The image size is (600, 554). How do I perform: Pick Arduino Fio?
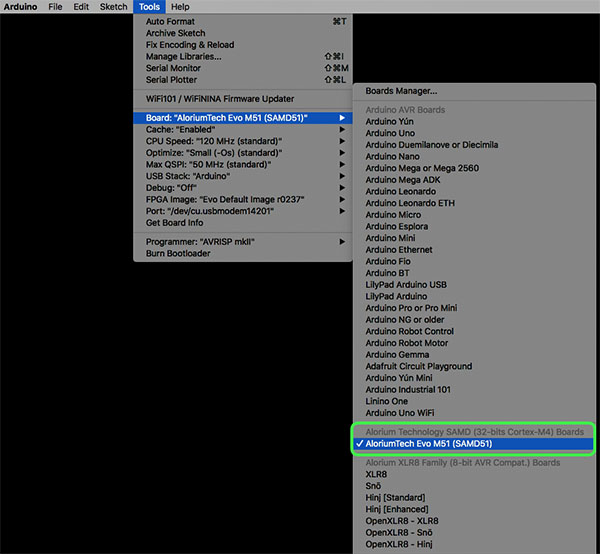(x=474, y=262)
